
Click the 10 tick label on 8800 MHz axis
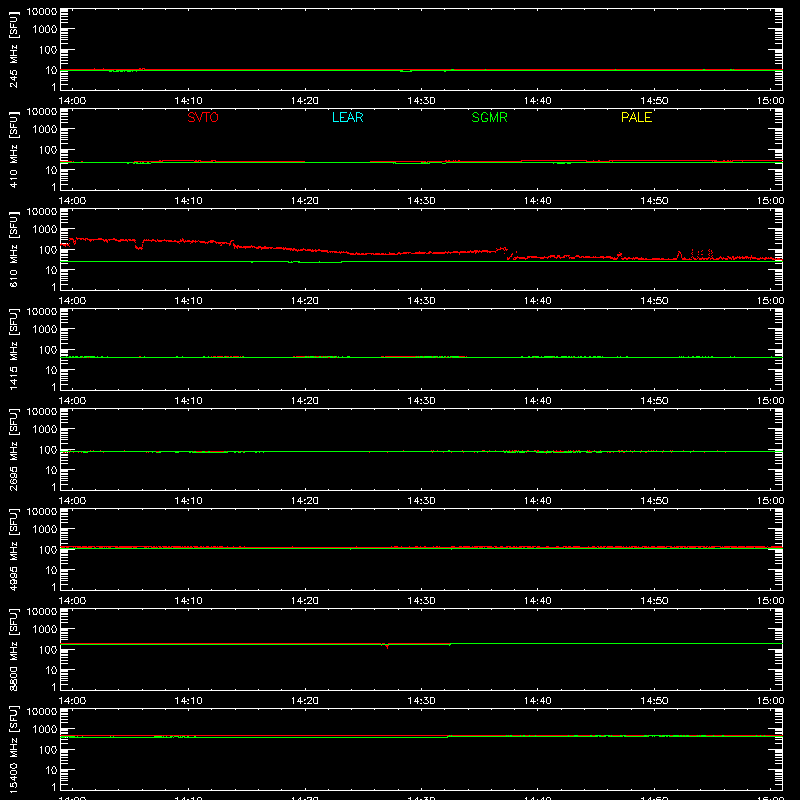(51, 670)
